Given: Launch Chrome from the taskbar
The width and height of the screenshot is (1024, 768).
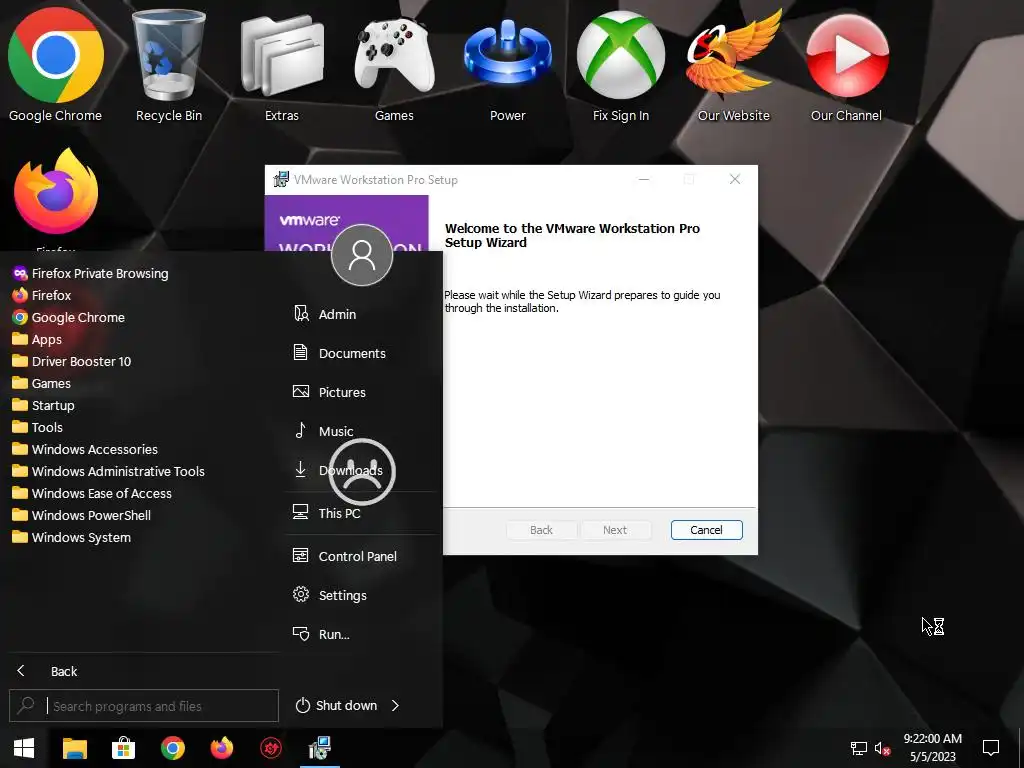Looking at the screenshot, I should point(172,748).
